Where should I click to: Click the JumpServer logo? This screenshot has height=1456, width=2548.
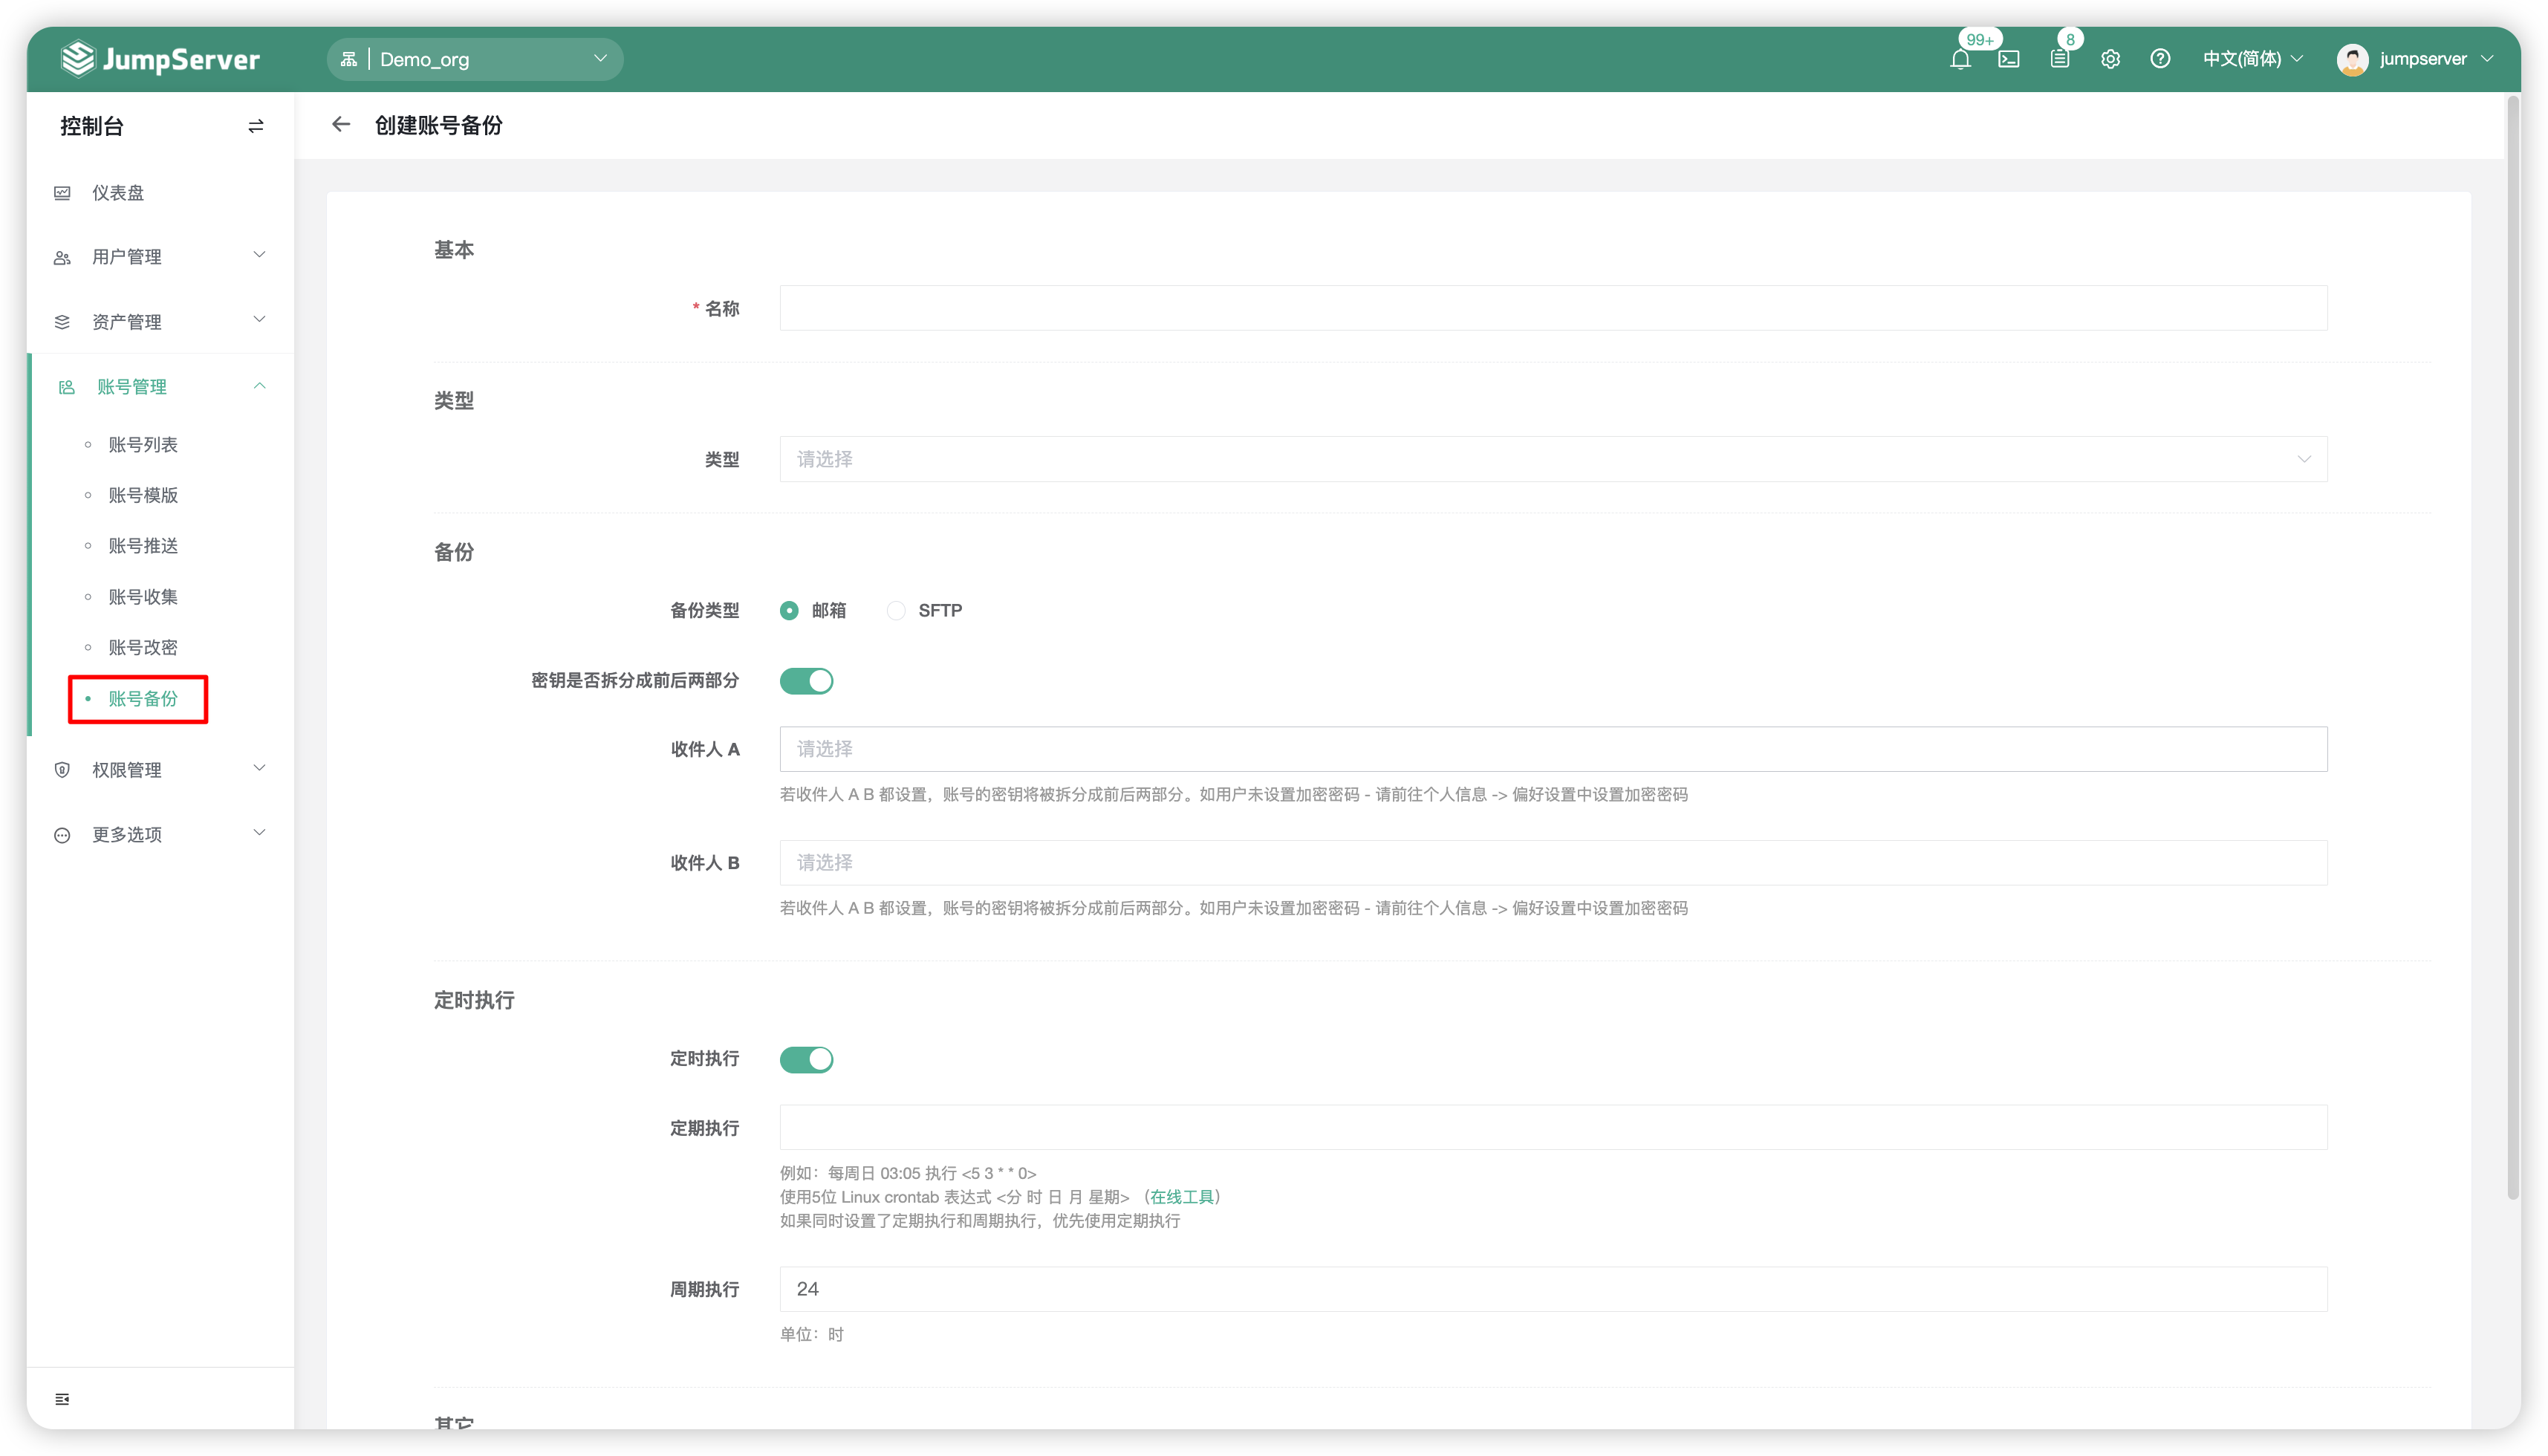click(x=160, y=59)
